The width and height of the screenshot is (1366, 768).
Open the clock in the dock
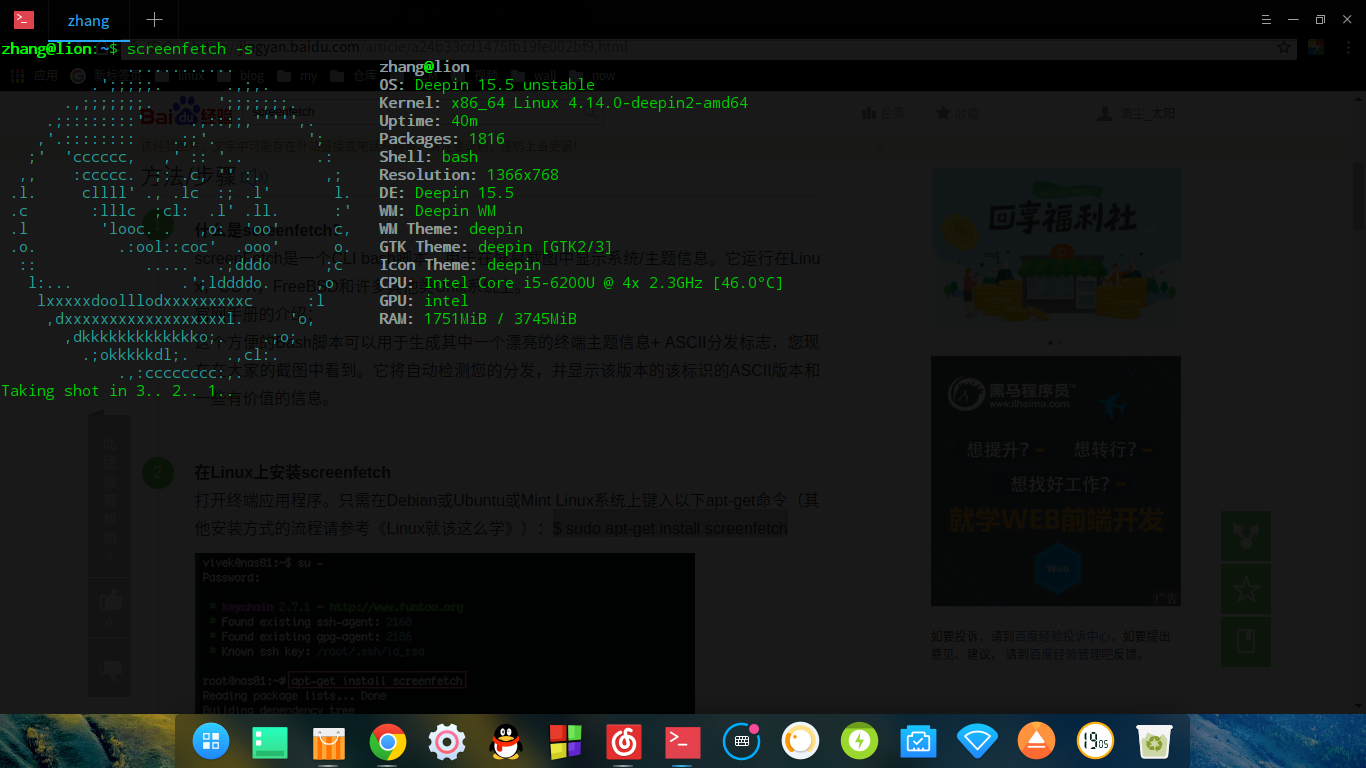coord(1095,741)
